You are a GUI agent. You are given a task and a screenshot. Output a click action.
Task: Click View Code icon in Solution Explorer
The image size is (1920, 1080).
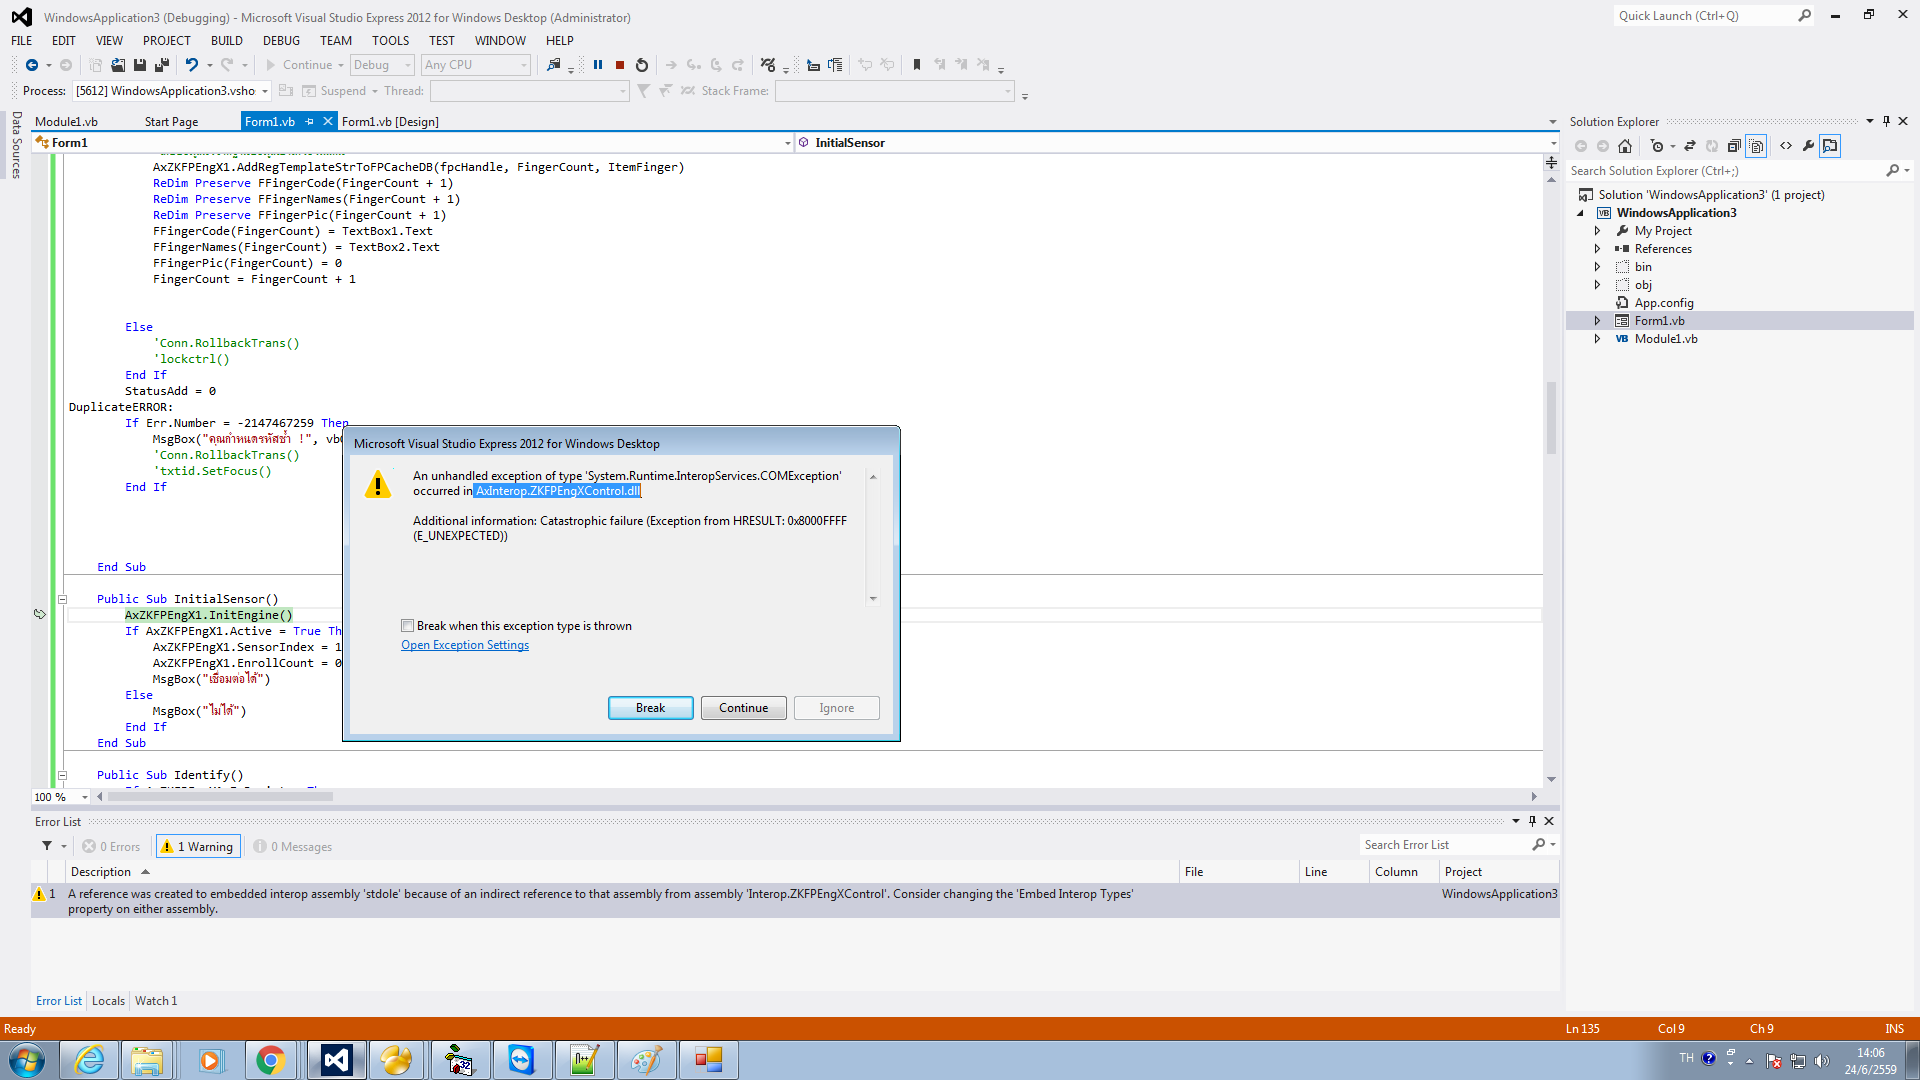point(1786,146)
